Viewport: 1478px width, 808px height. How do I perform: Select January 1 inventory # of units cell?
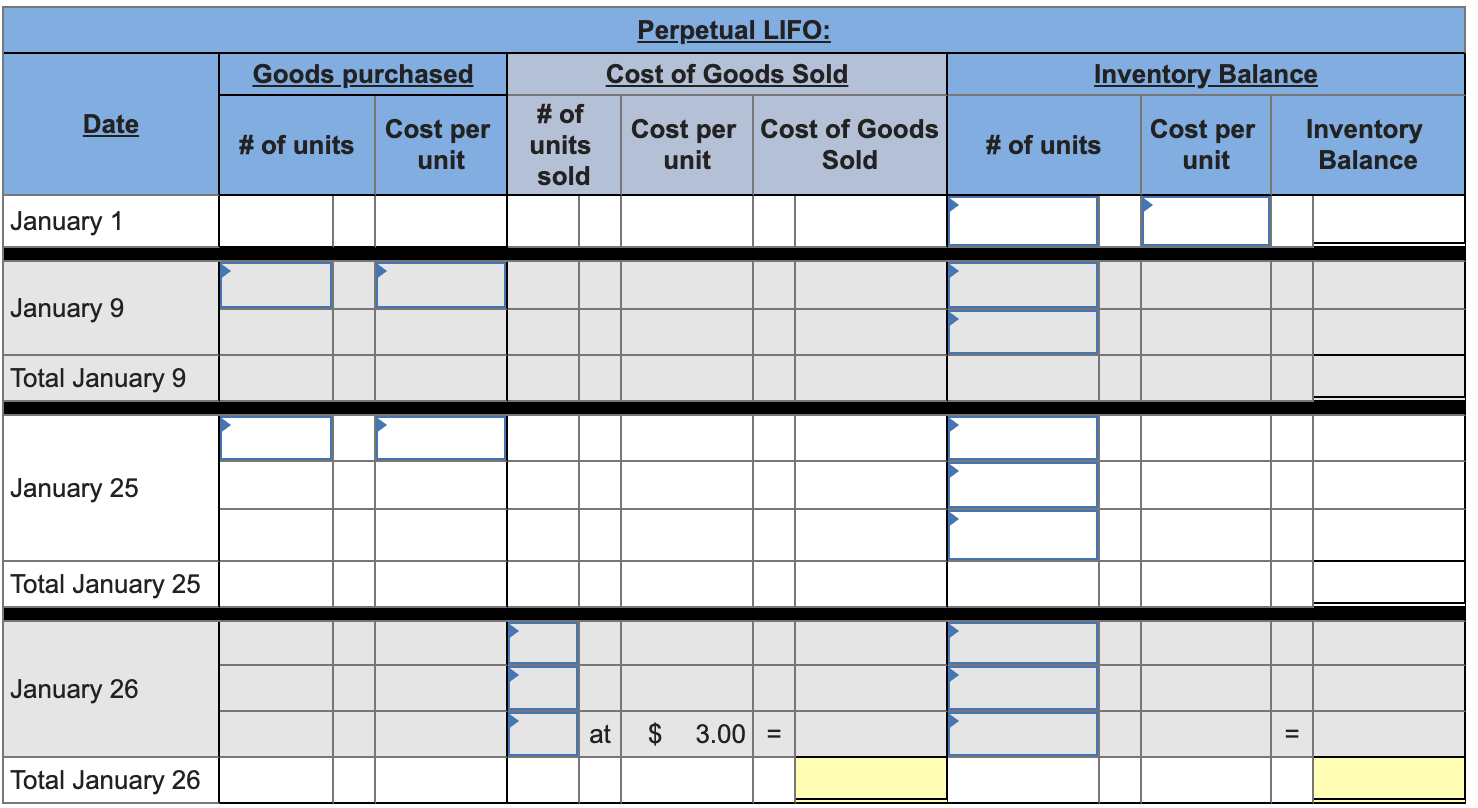[x=1022, y=221]
